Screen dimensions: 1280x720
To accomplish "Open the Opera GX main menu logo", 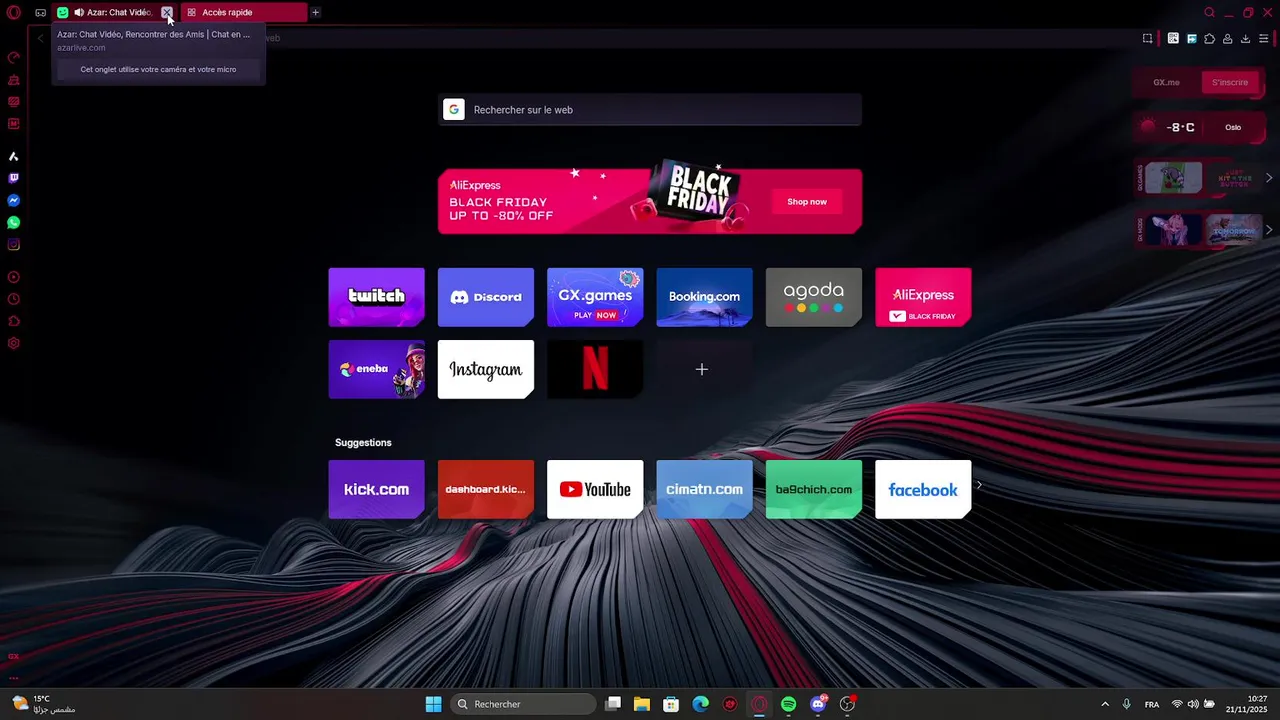I will point(14,13).
